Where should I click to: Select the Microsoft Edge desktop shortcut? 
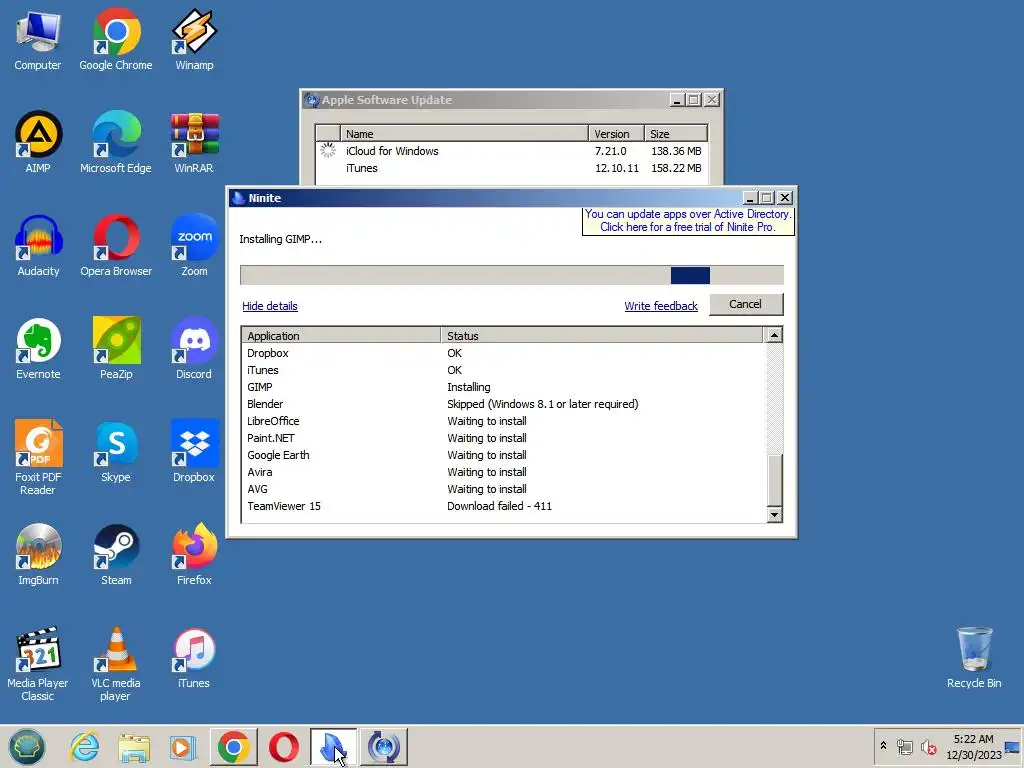pos(116,142)
